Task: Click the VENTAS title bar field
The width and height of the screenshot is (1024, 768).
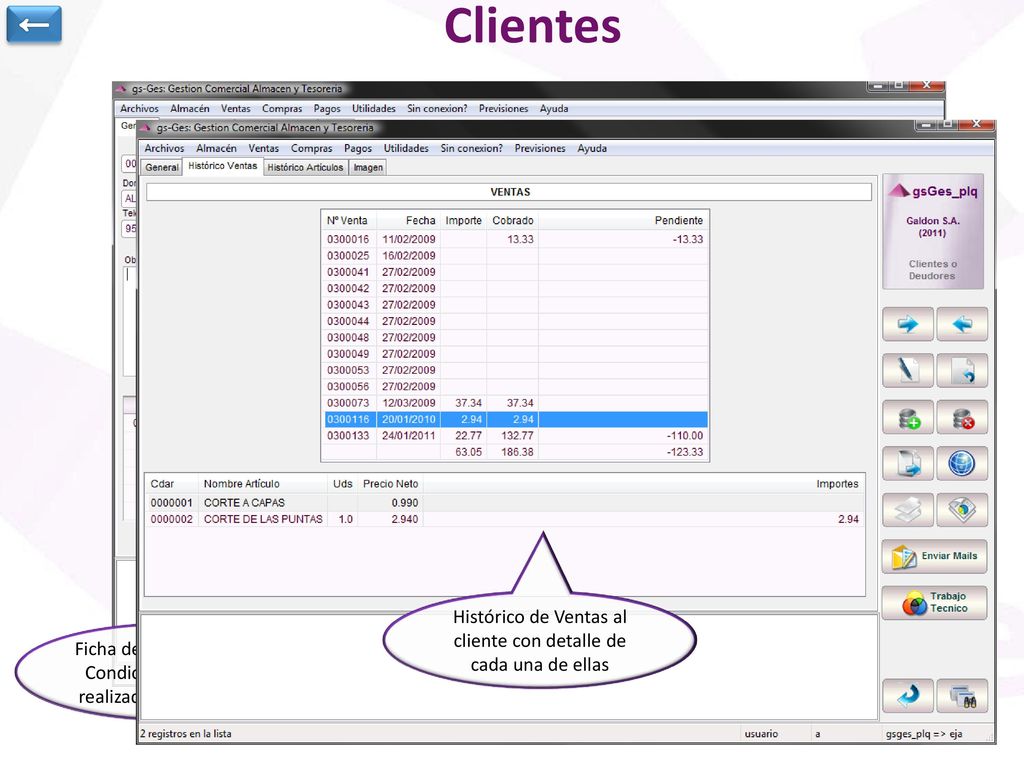Action: [x=509, y=192]
